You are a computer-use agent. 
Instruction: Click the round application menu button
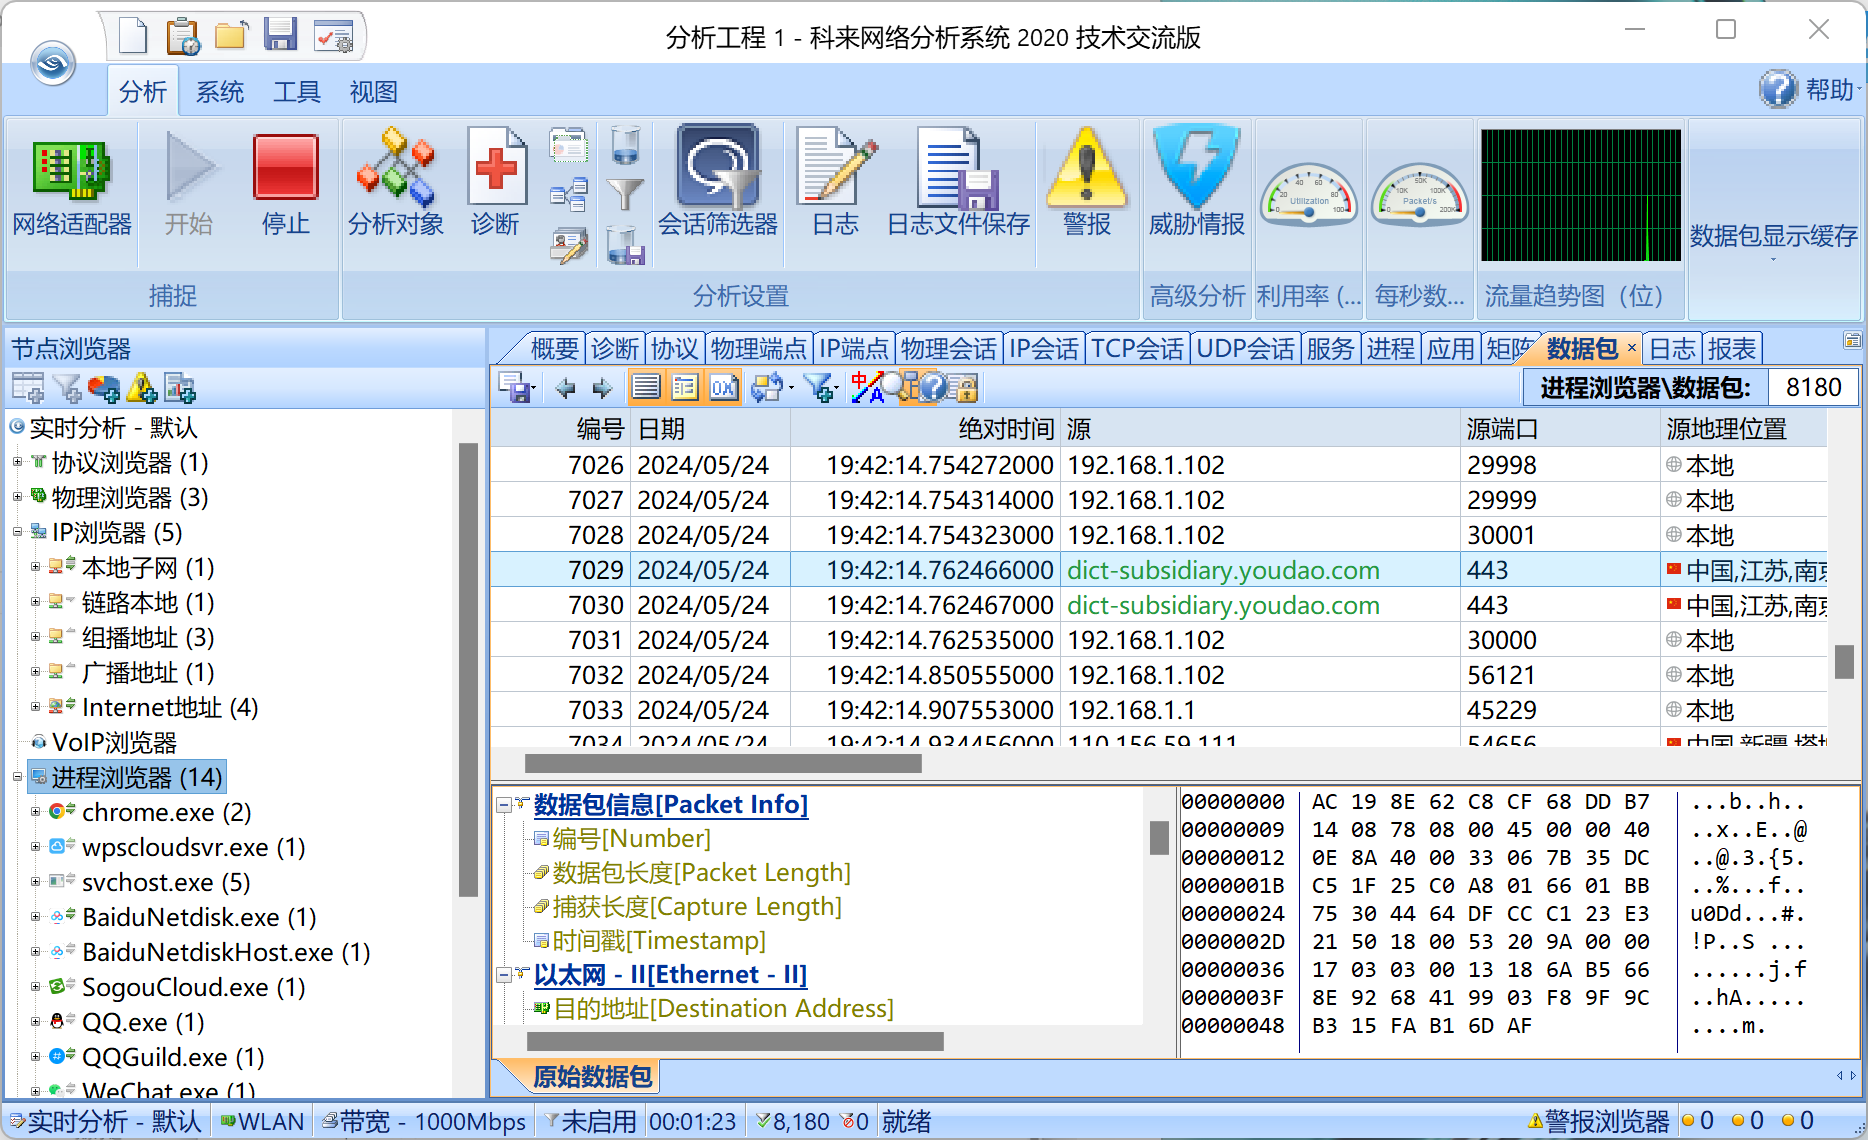[x=53, y=64]
